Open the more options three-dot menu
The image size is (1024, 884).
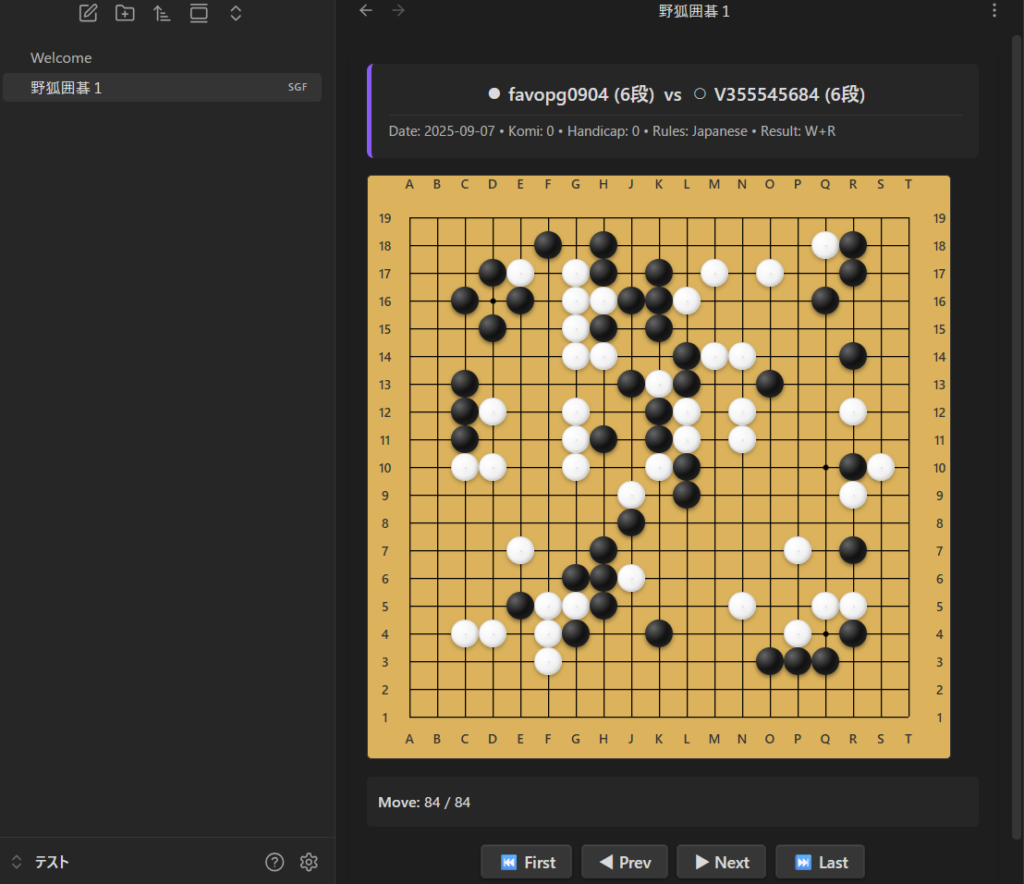[993, 11]
